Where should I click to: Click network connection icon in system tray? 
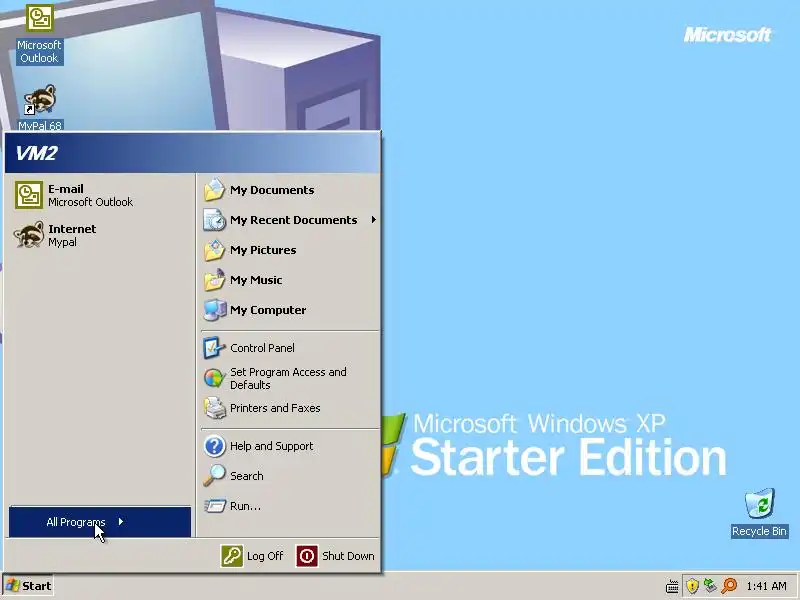tap(711, 586)
